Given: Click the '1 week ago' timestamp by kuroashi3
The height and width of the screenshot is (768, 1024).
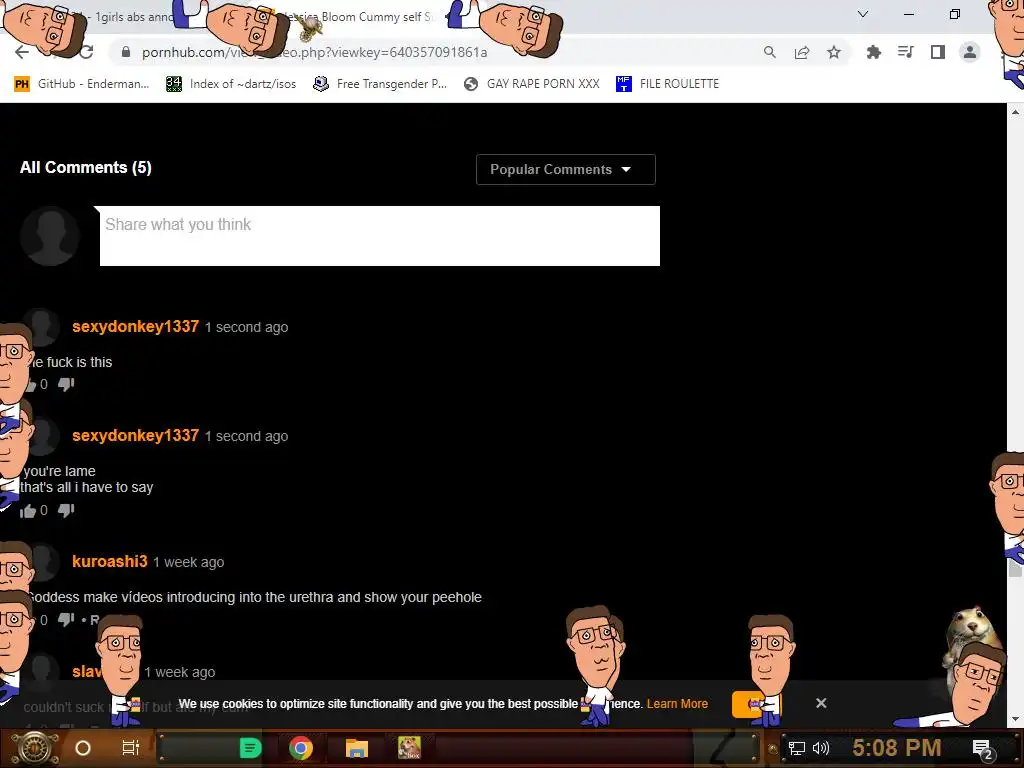Looking at the screenshot, I should coord(189,562).
